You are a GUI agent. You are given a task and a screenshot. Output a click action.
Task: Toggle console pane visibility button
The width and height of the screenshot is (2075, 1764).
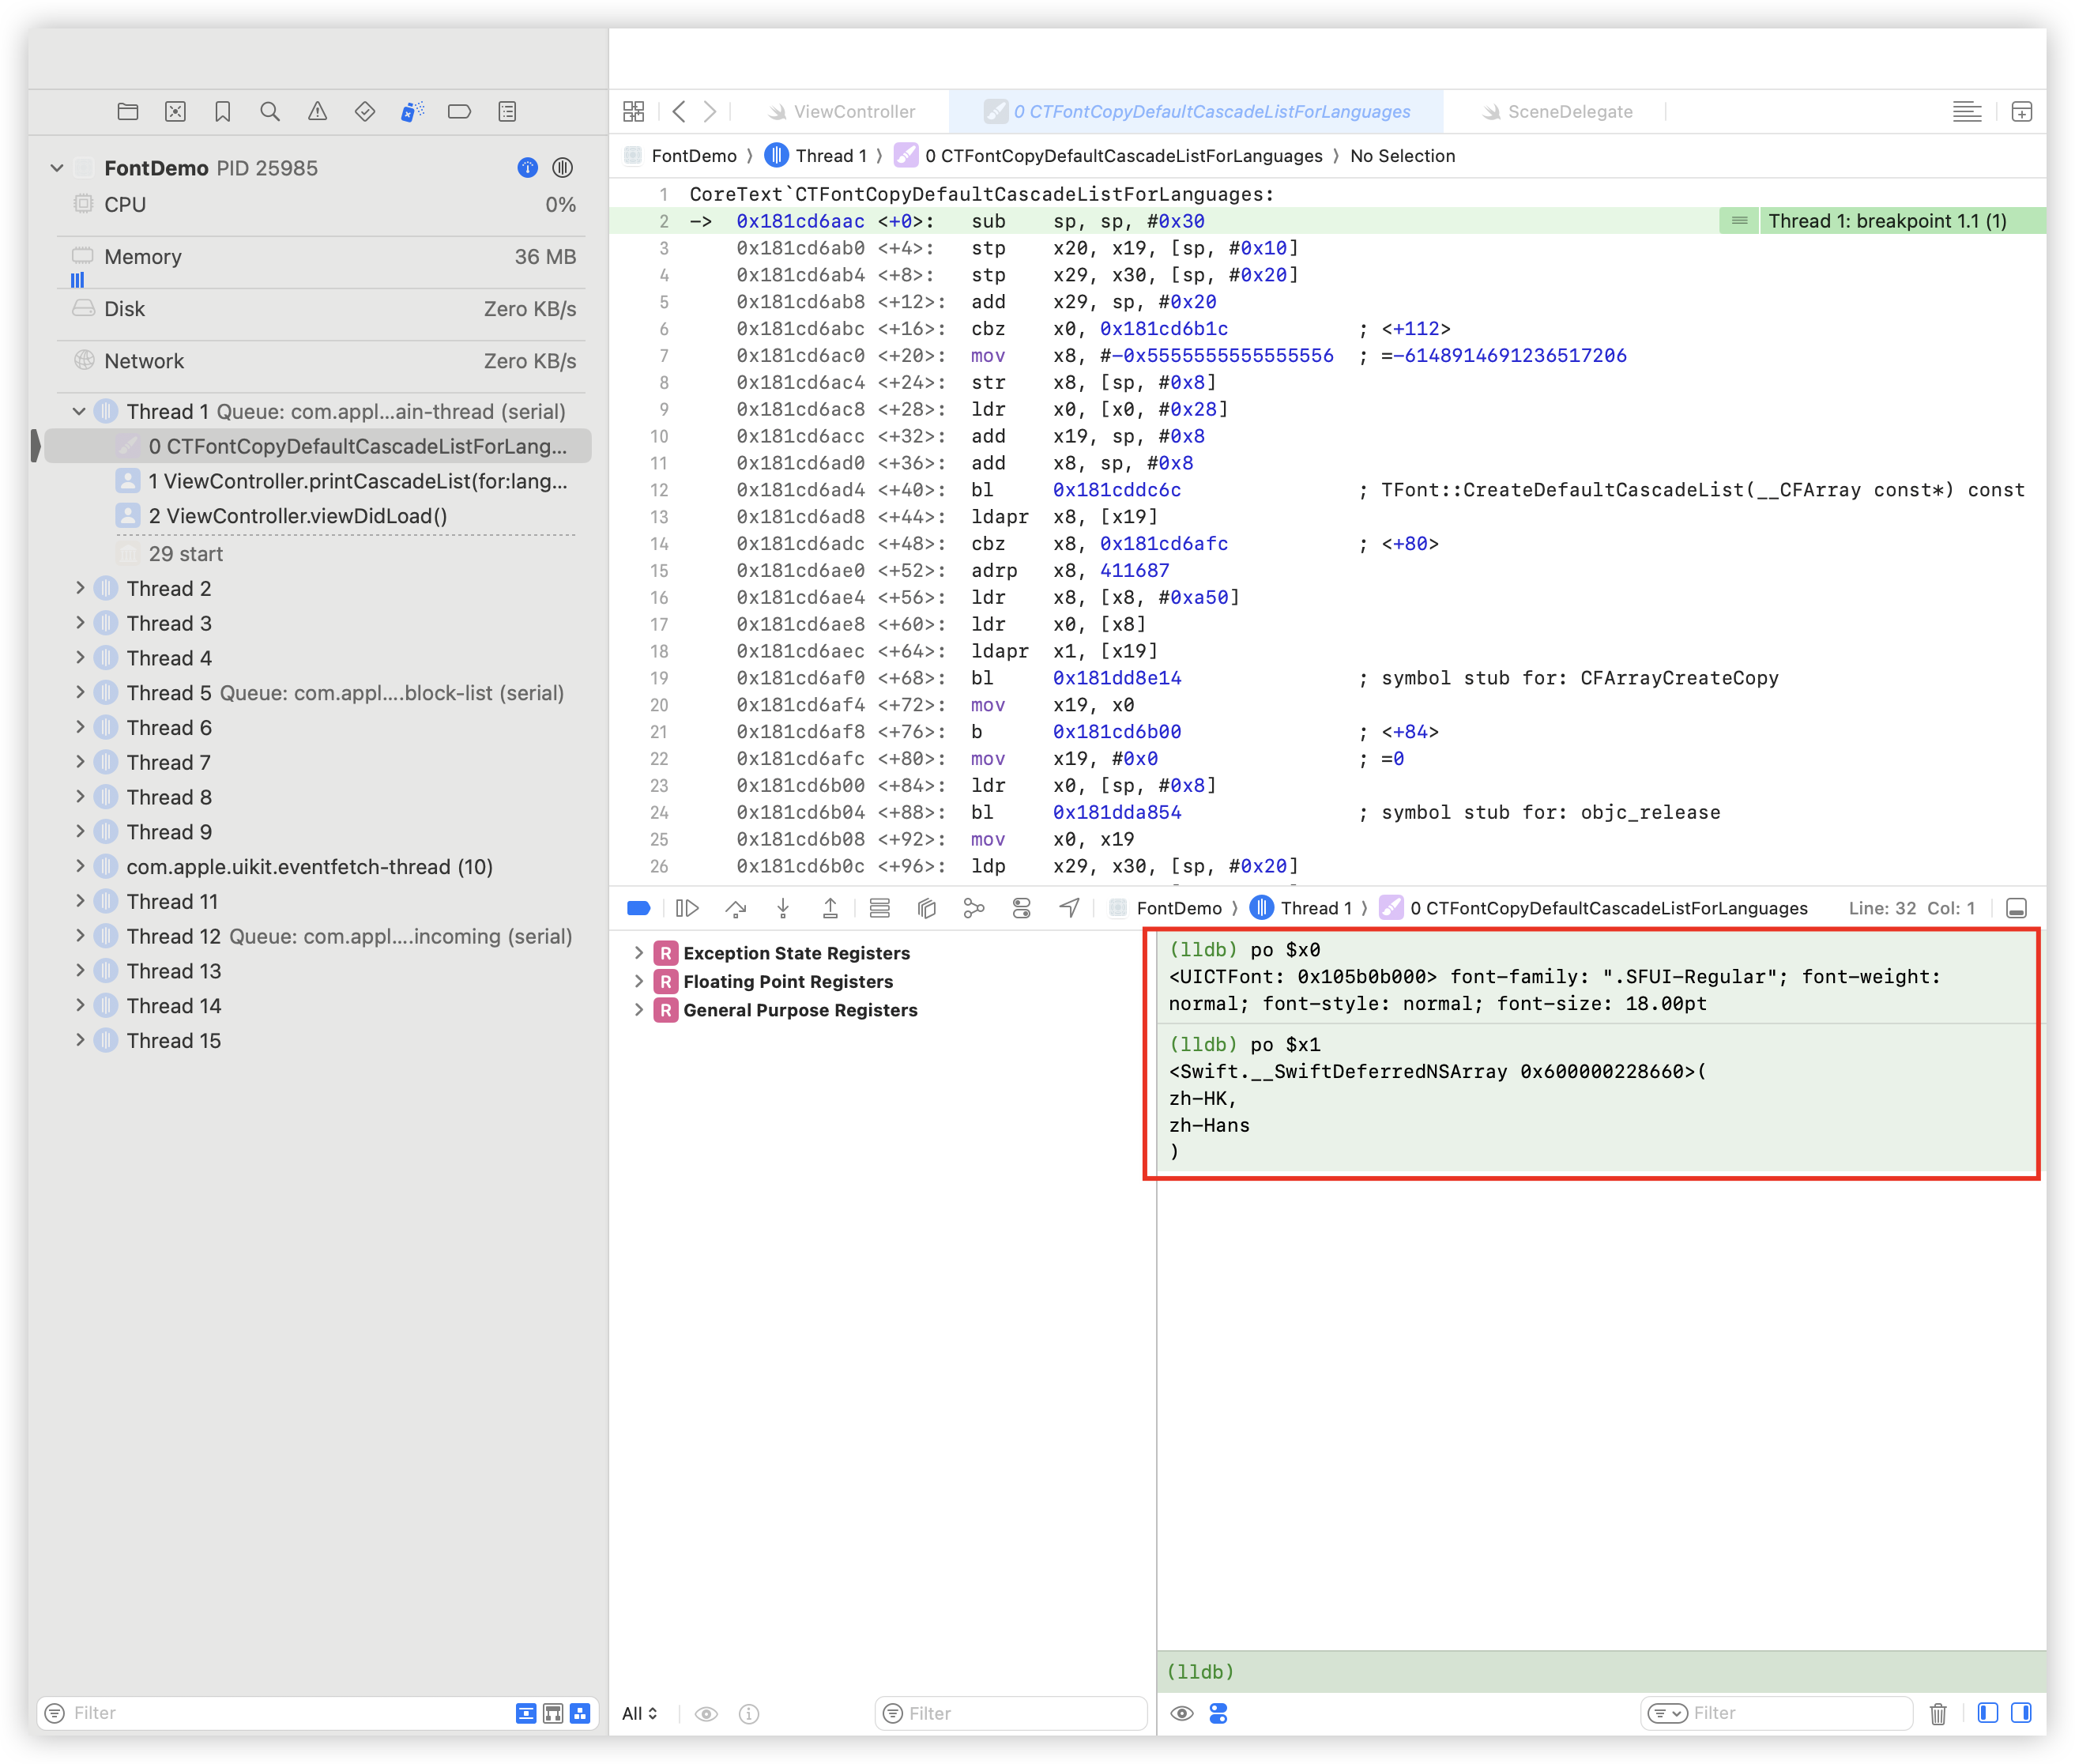(2021, 1713)
